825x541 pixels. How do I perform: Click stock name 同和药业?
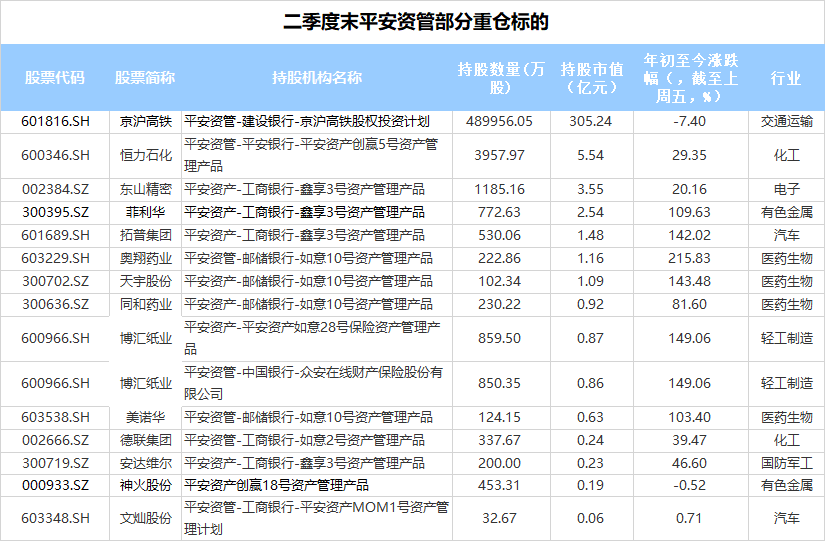(146, 305)
